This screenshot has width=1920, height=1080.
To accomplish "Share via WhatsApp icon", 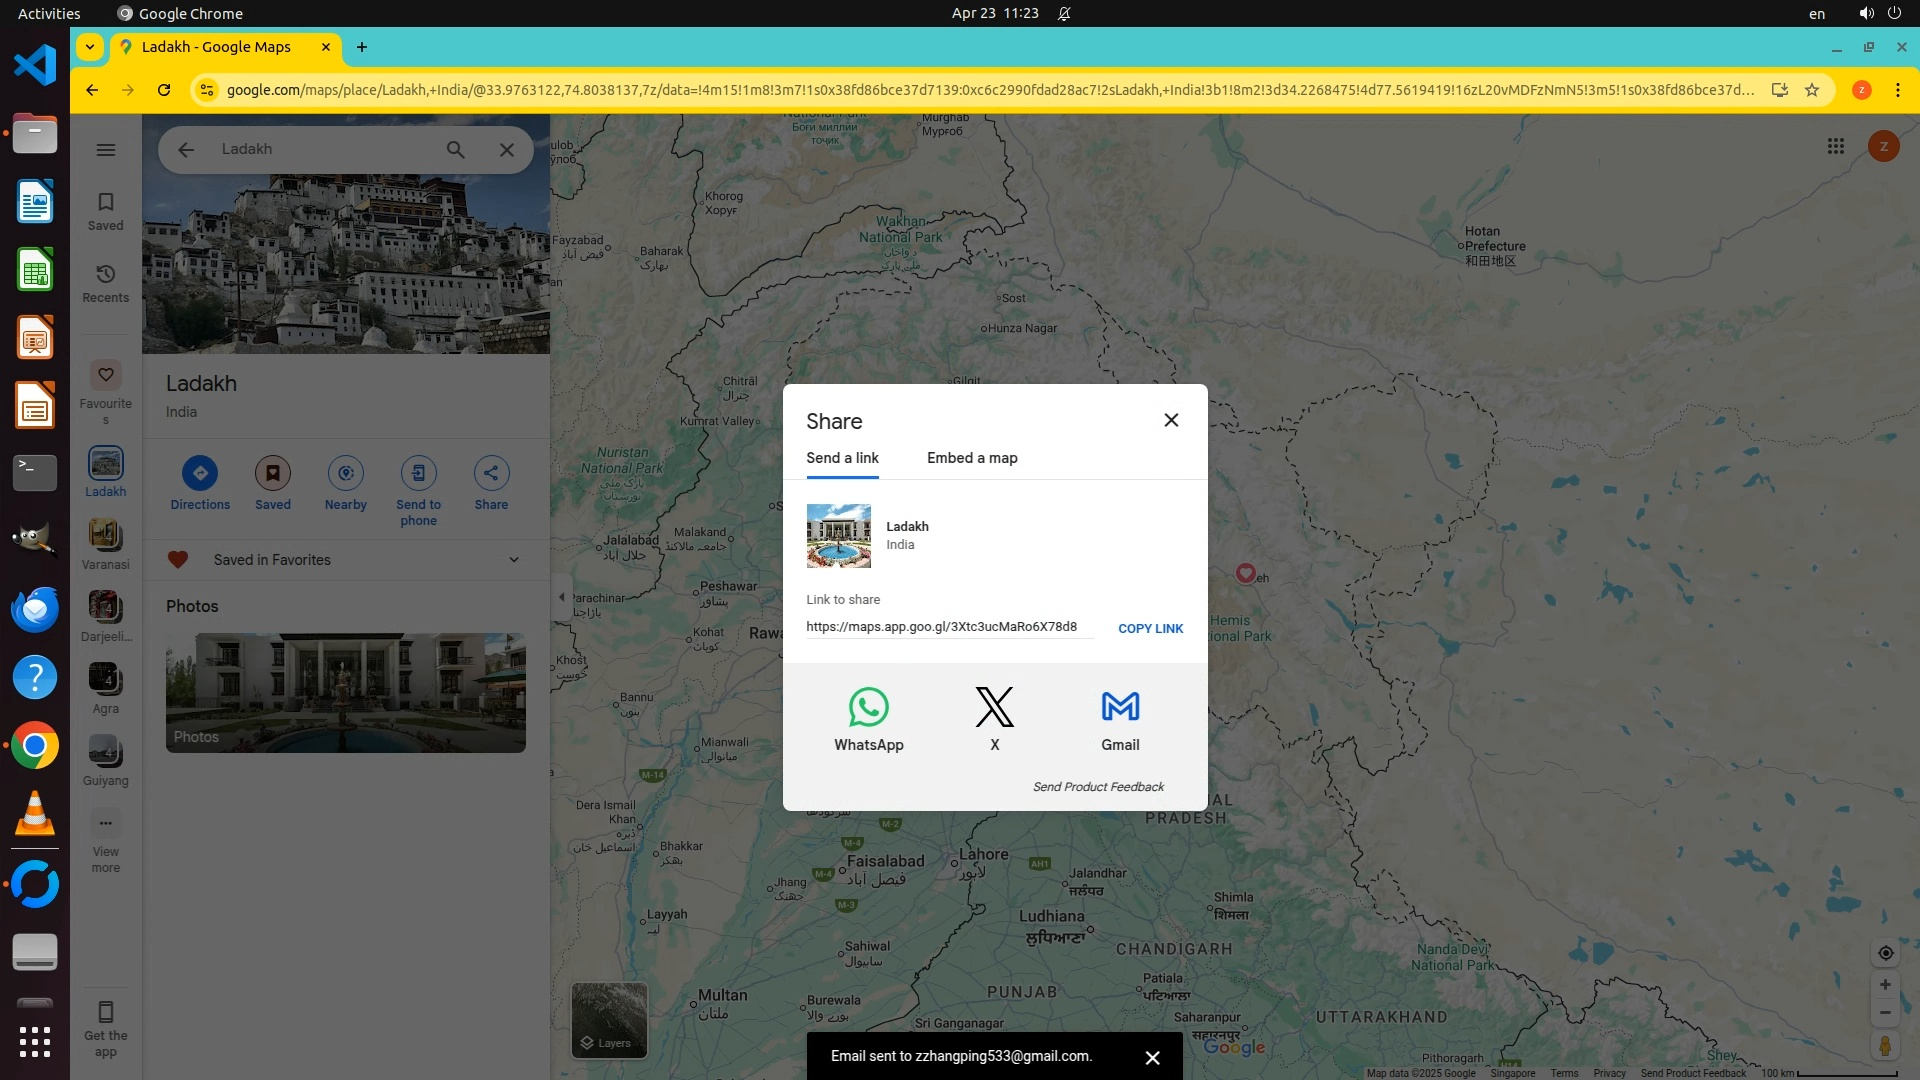I will [x=868, y=707].
